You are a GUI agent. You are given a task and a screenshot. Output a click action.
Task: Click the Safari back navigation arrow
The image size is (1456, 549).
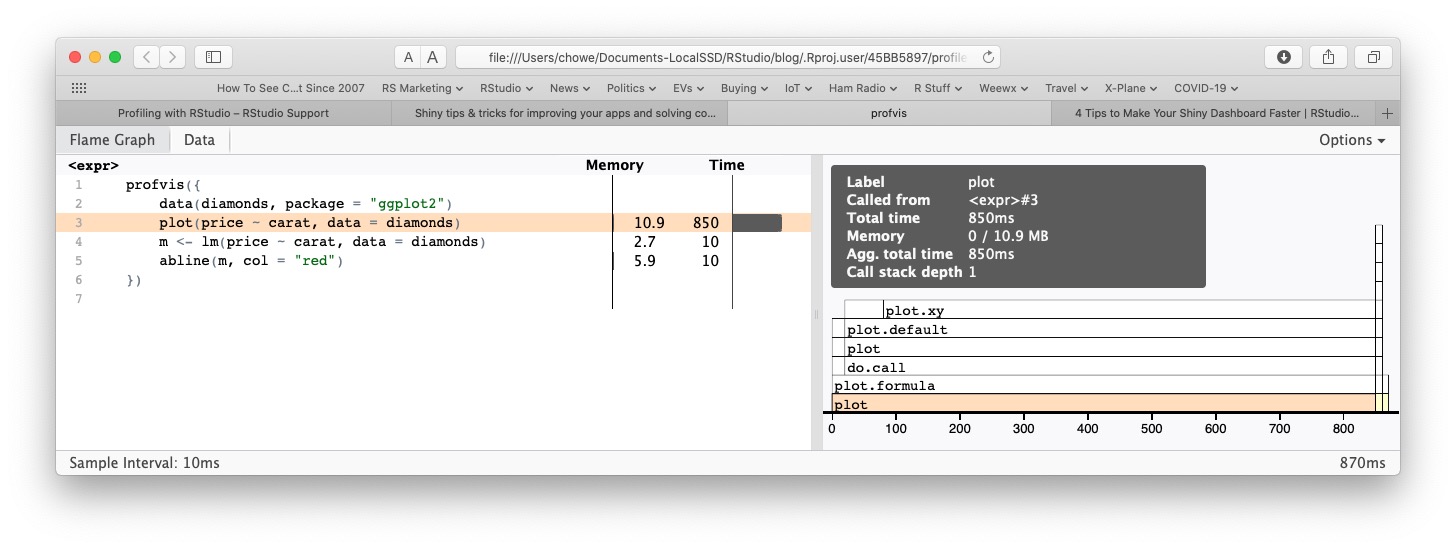[x=147, y=57]
